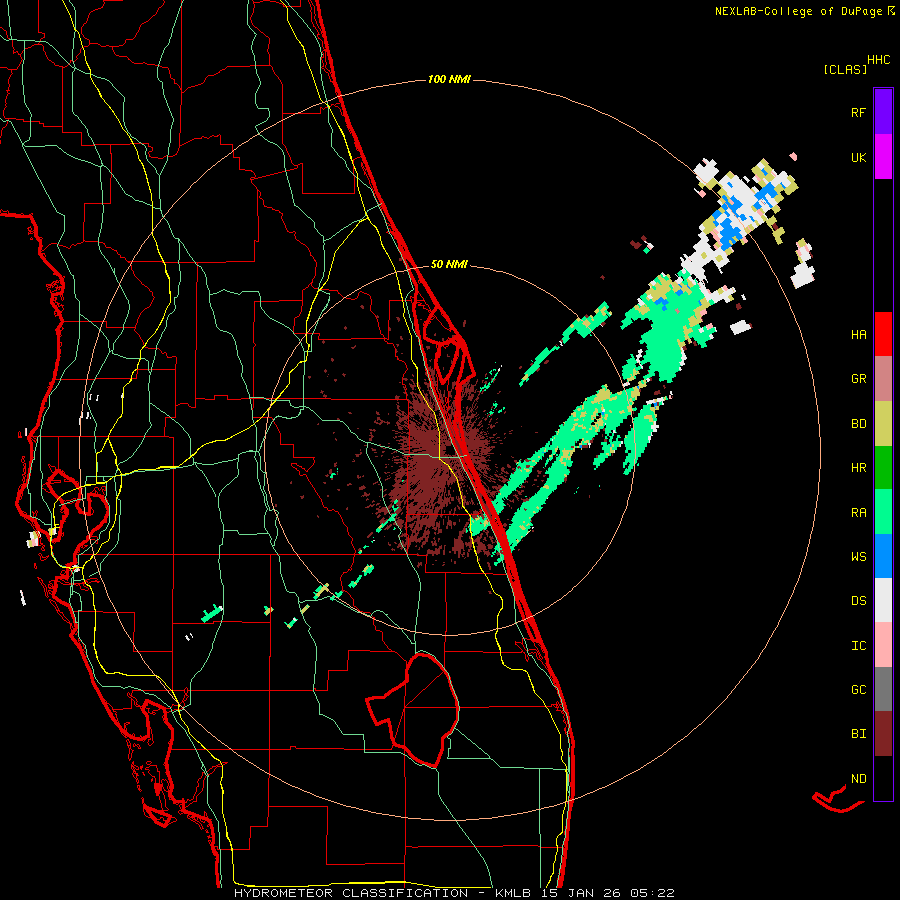Select the GC gray legend swatch

coord(883,689)
